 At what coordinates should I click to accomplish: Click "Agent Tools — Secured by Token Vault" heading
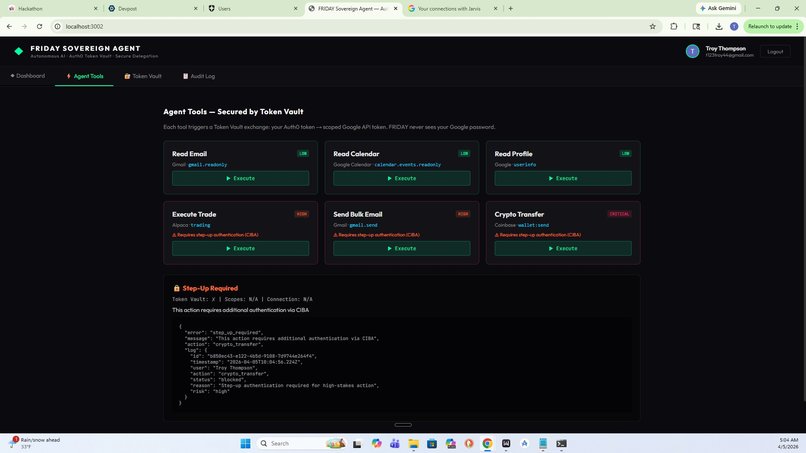pos(233,112)
